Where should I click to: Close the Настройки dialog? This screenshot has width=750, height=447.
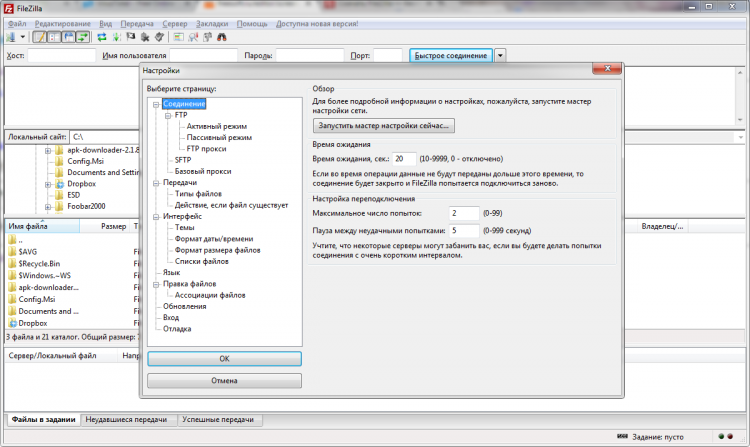pos(607,68)
